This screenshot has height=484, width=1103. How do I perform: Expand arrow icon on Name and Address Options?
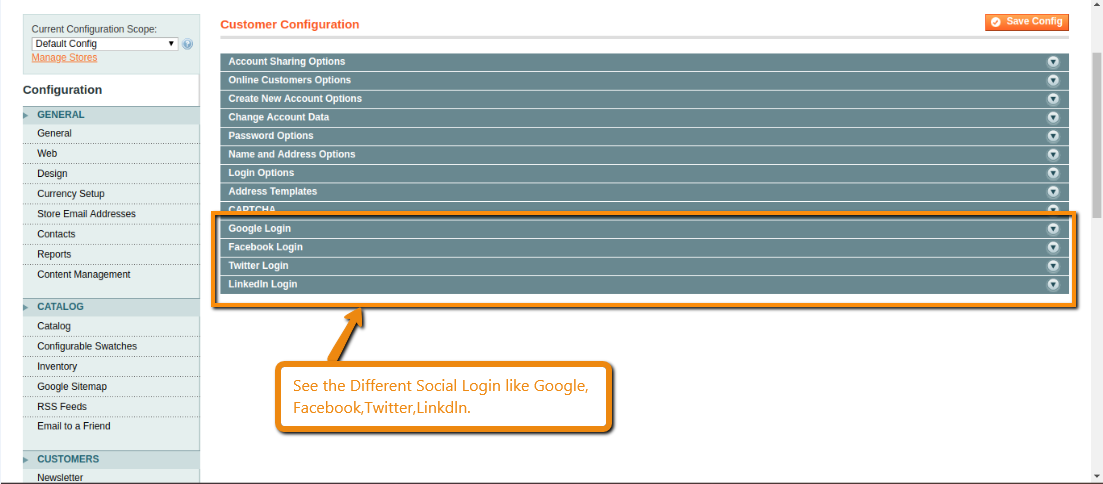point(1053,155)
